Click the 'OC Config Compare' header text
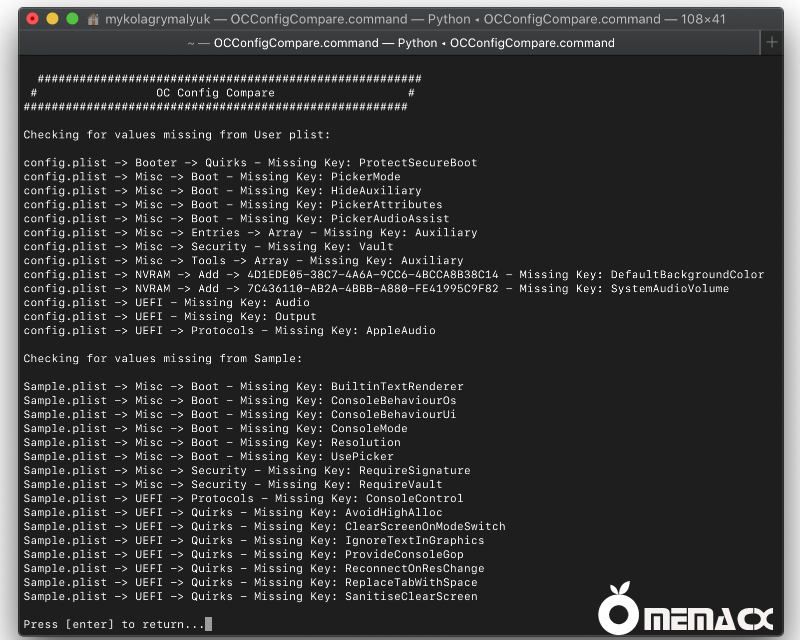800x640 pixels. 215,93
